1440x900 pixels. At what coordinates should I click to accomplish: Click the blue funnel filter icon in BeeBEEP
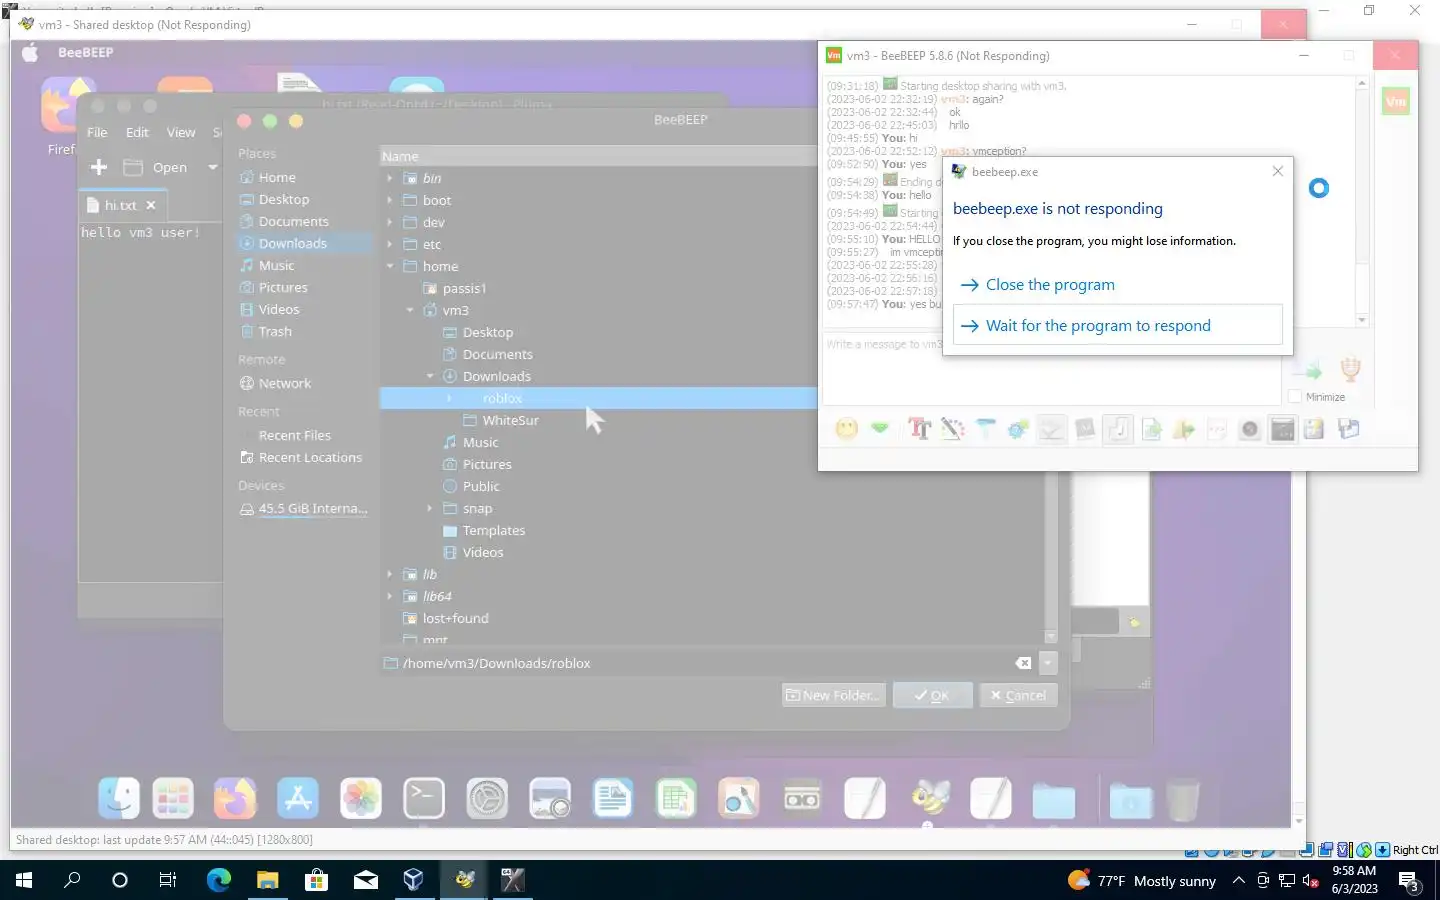(985, 429)
